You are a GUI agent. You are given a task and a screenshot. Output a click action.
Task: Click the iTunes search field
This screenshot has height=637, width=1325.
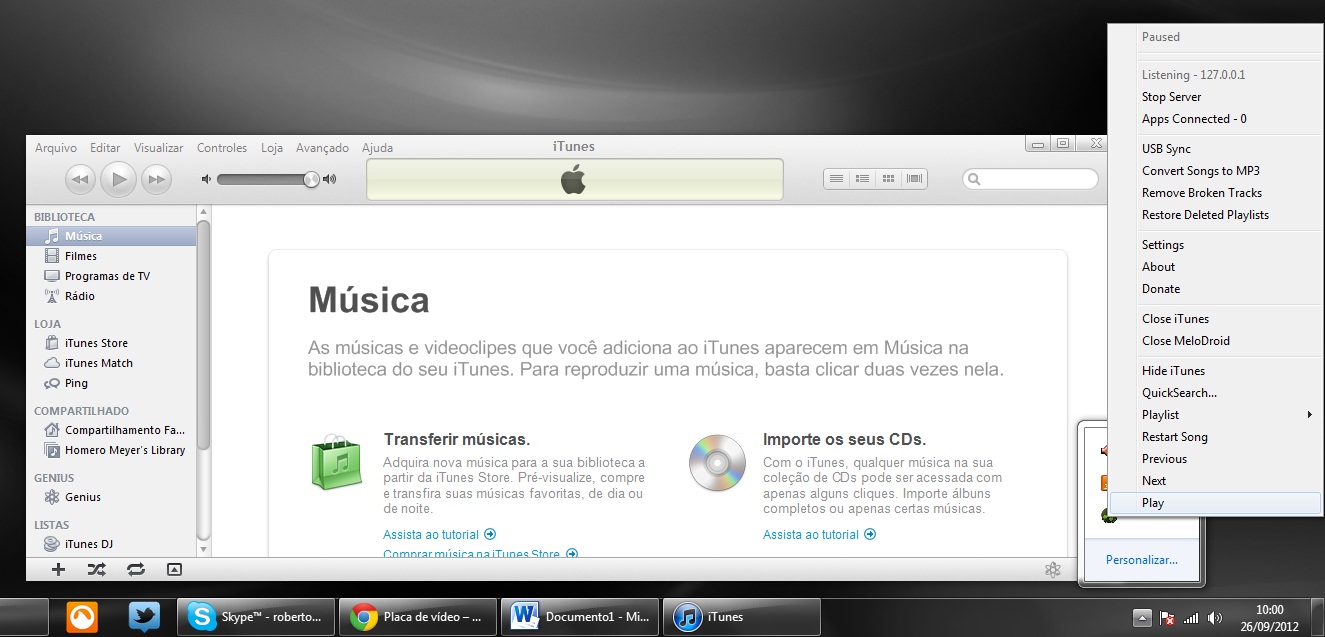coord(1035,178)
